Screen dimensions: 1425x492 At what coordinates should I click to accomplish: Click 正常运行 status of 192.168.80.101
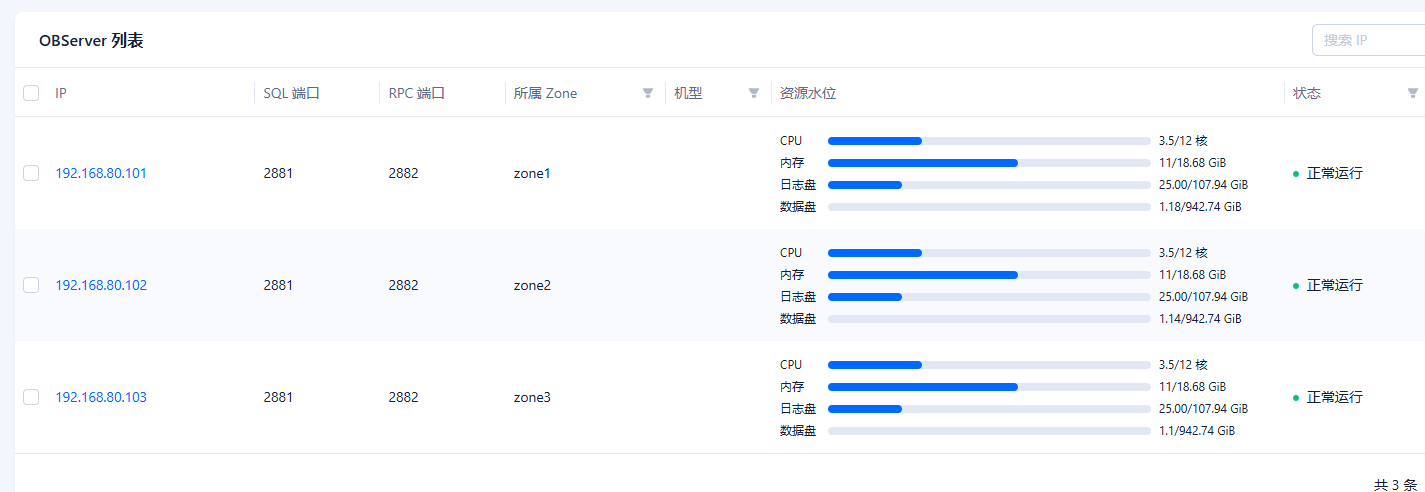1334,173
